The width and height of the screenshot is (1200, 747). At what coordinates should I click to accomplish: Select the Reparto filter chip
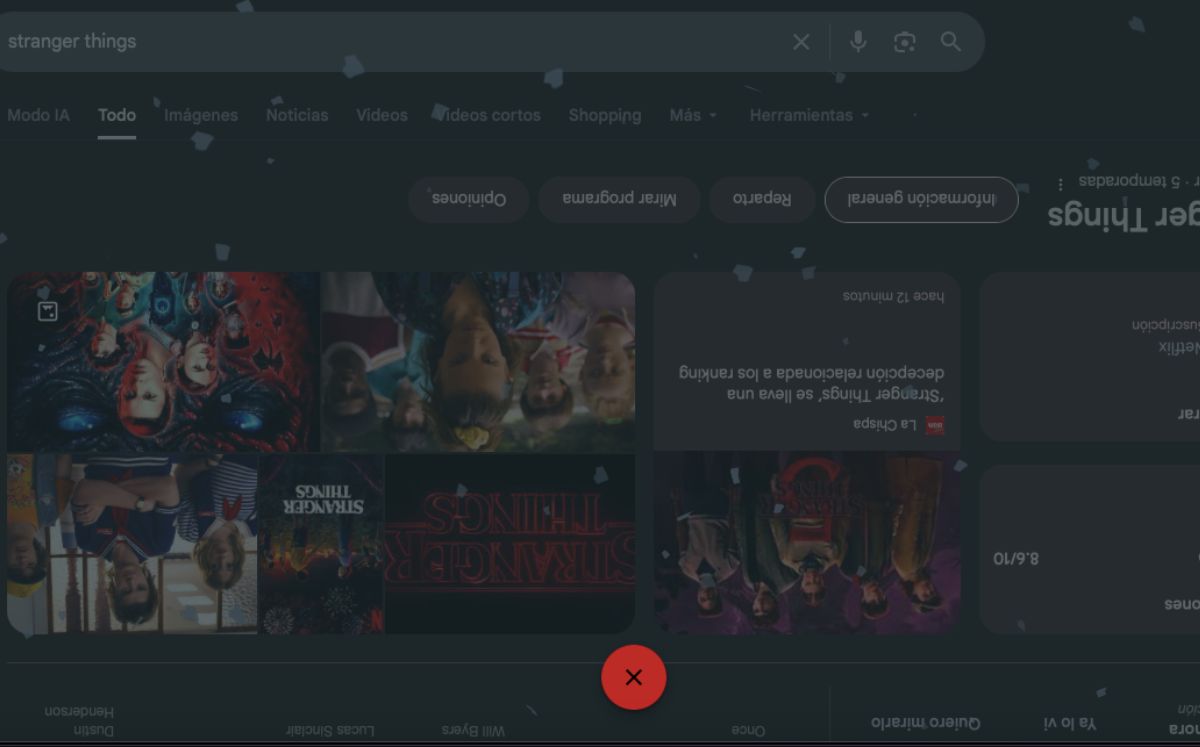pos(761,199)
